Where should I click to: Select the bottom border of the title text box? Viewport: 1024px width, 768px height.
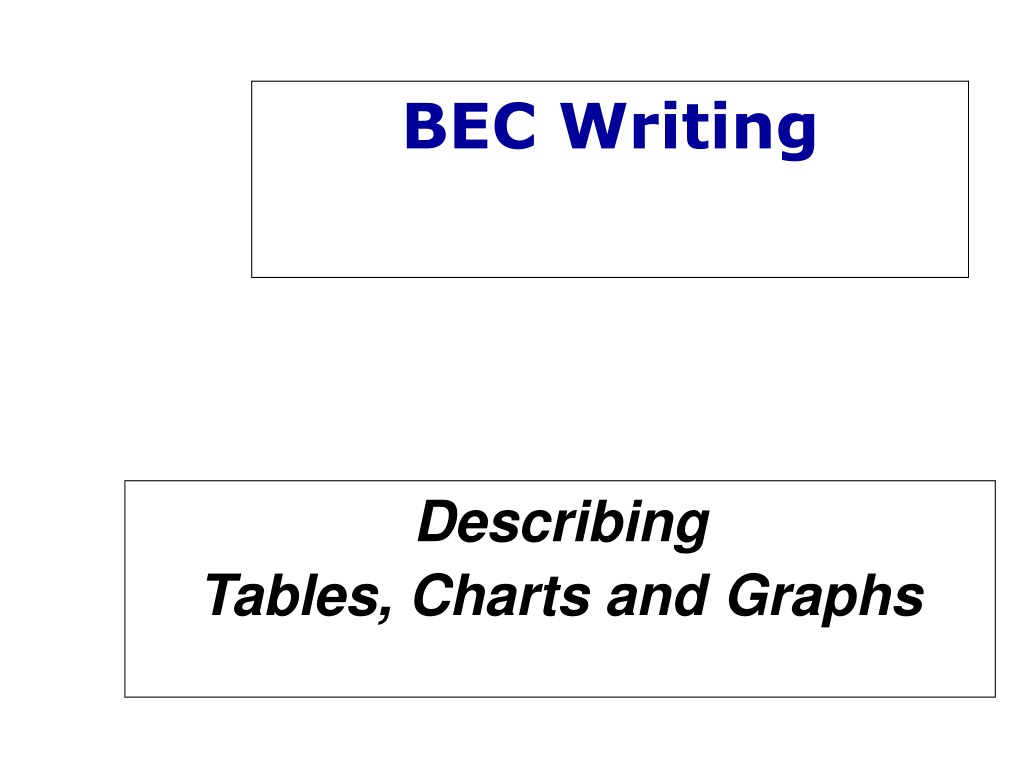point(610,278)
